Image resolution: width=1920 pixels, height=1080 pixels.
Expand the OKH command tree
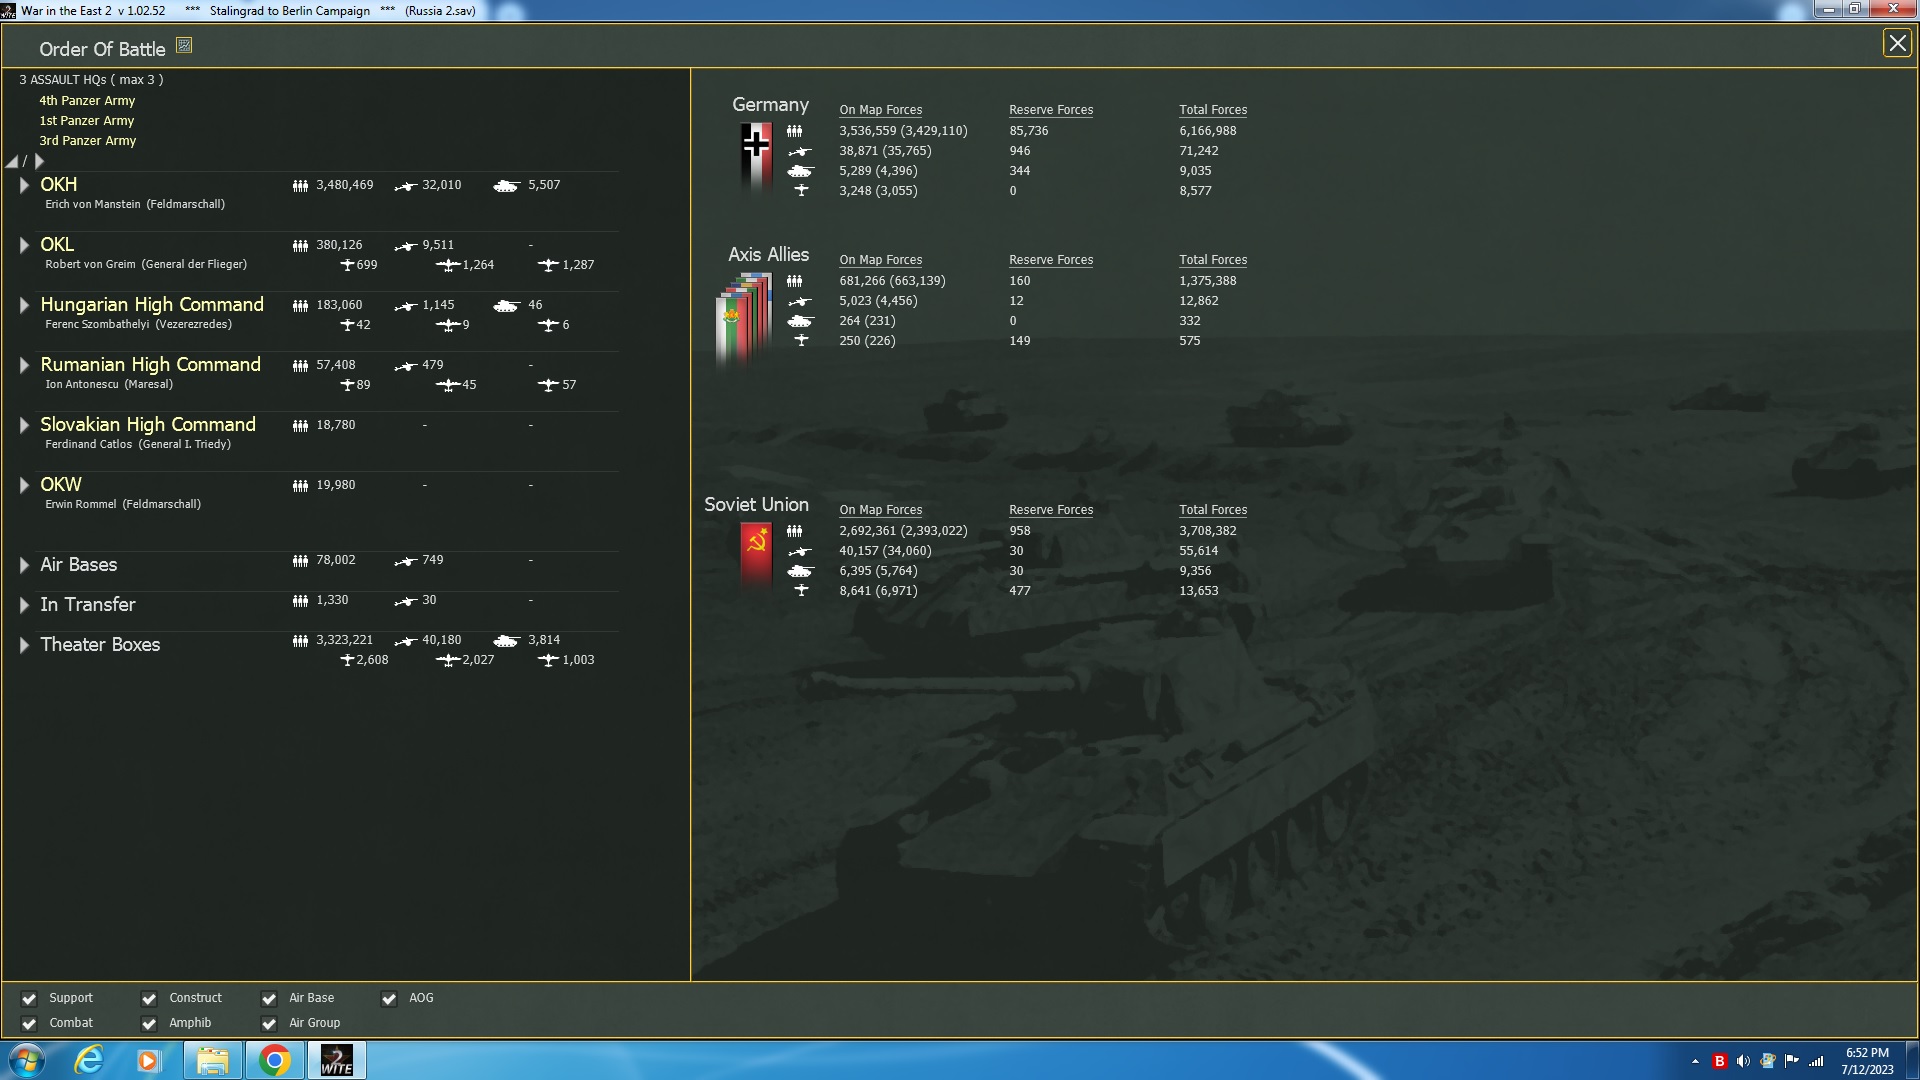[x=24, y=185]
